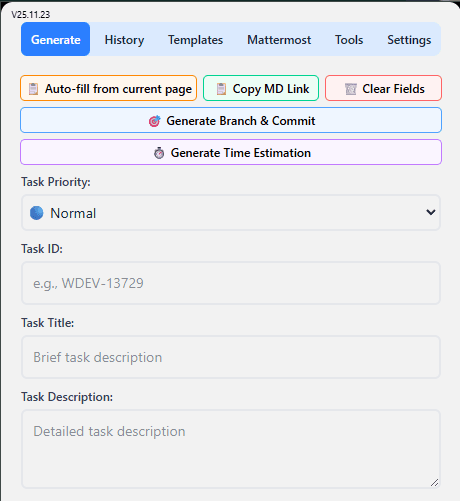
Task: Open the Templates tab
Action: click(x=195, y=40)
